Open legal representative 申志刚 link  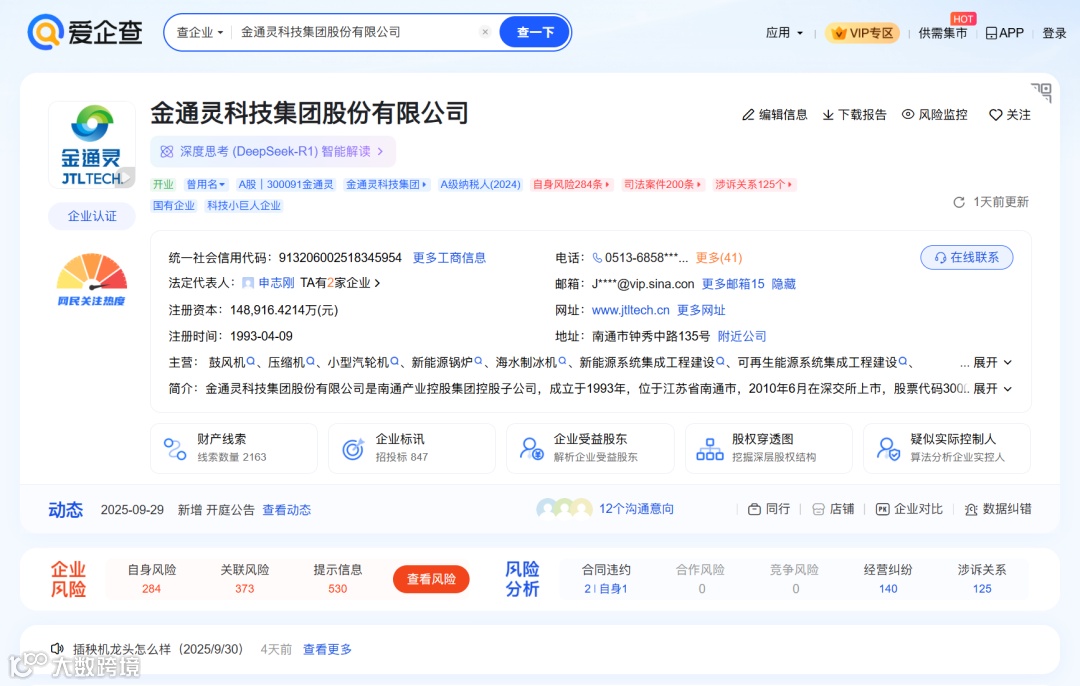276,283
